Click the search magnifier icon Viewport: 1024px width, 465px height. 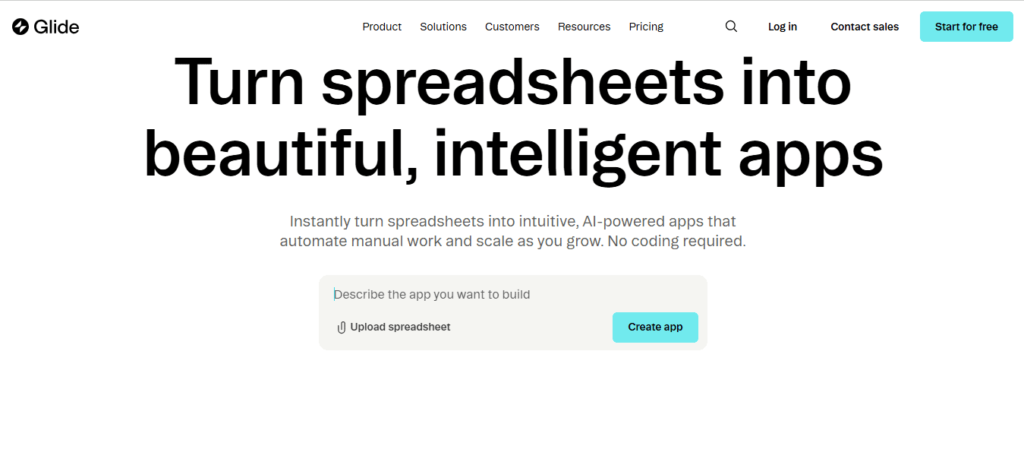click(x=731, y=27)
